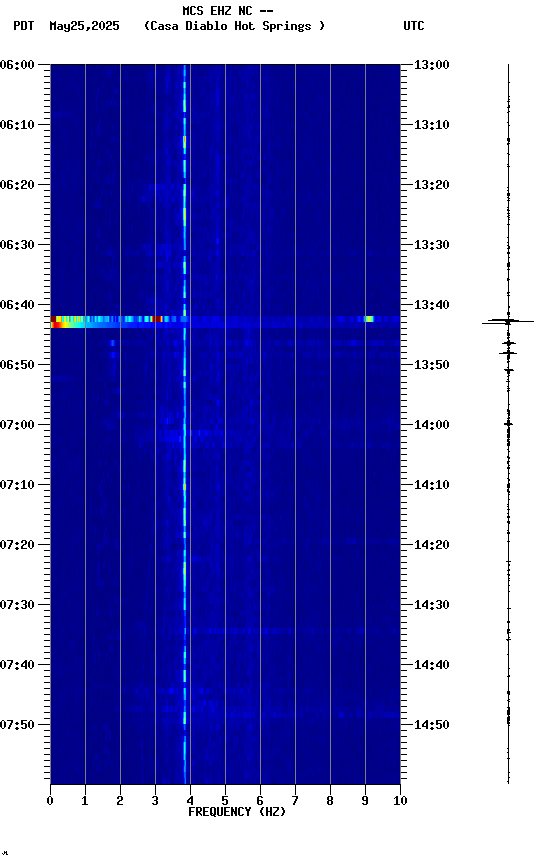Click the 07:20 PDT time label
Viewport: 552px width, 864px height.
click(x=17, y=545)
